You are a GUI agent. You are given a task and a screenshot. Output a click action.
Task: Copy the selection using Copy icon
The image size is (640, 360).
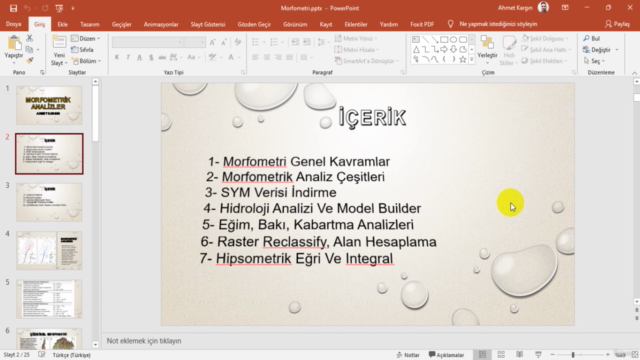tap(29, 49)
